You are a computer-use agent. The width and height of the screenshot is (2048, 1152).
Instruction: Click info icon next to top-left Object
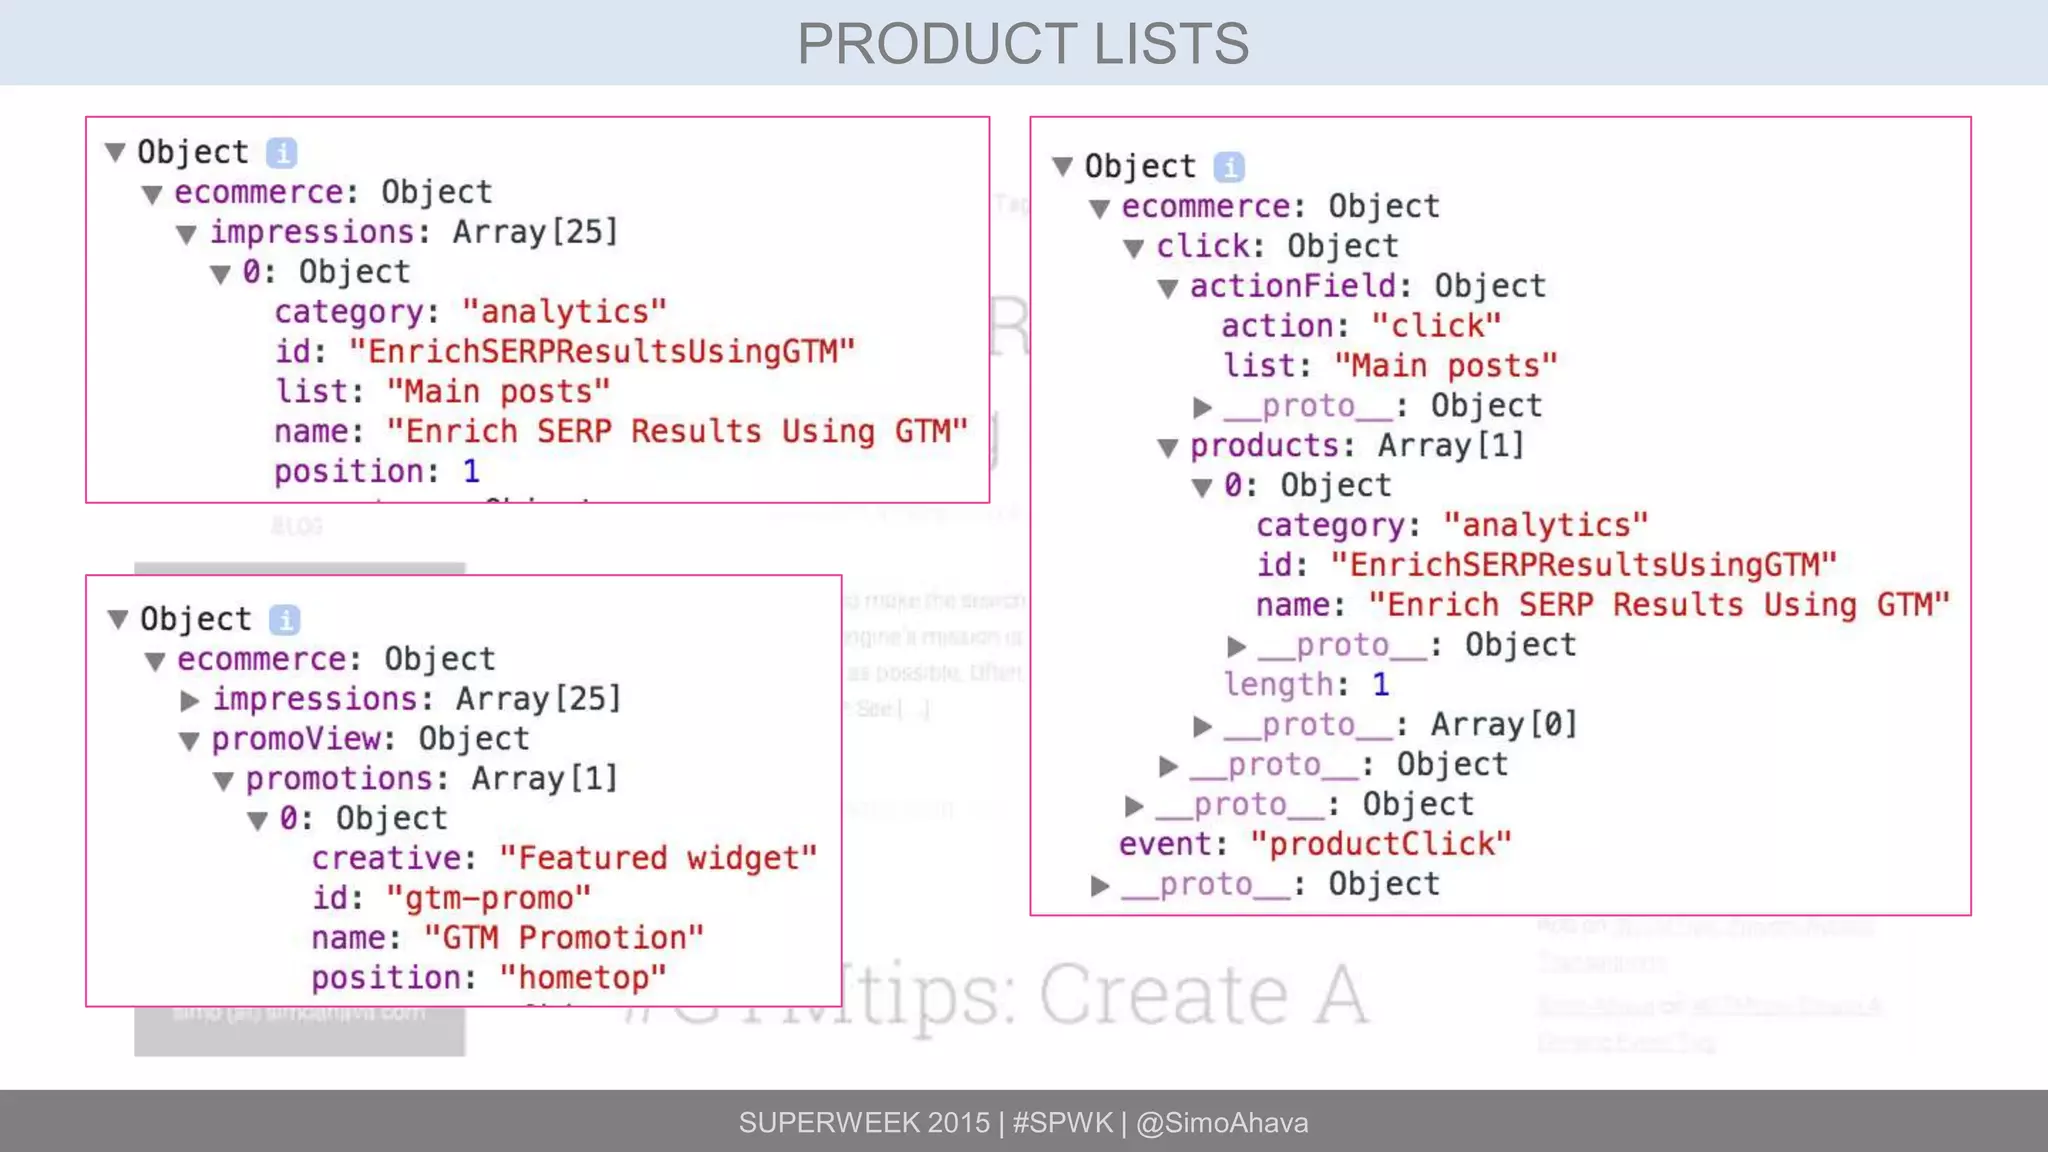coord(282,152)
